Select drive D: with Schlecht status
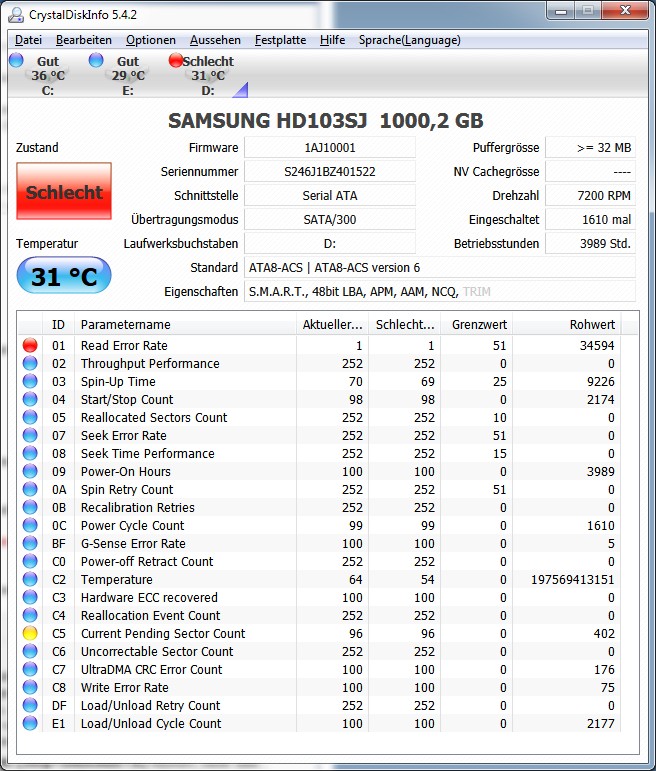The height and width of the screenshot is (771, 656). (208, 75)
